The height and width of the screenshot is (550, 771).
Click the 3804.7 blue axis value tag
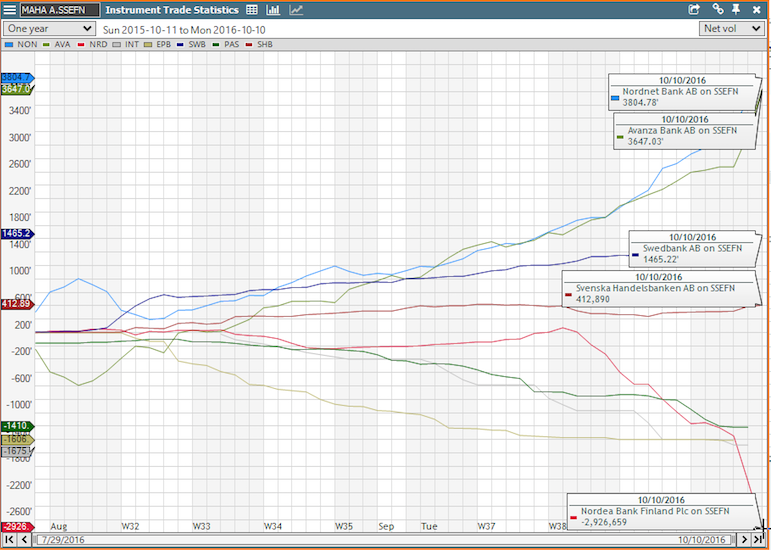point(17,77)
